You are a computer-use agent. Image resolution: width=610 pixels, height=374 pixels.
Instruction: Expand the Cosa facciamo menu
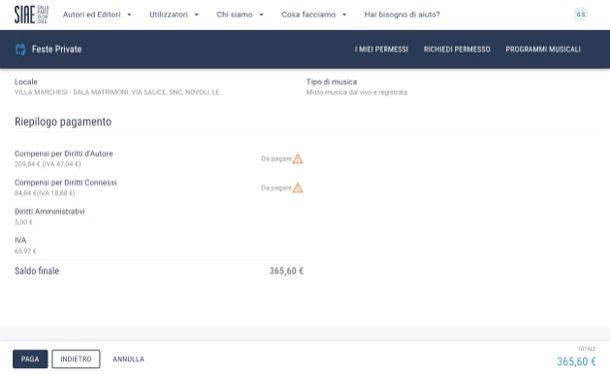click(x=314, y=14)
